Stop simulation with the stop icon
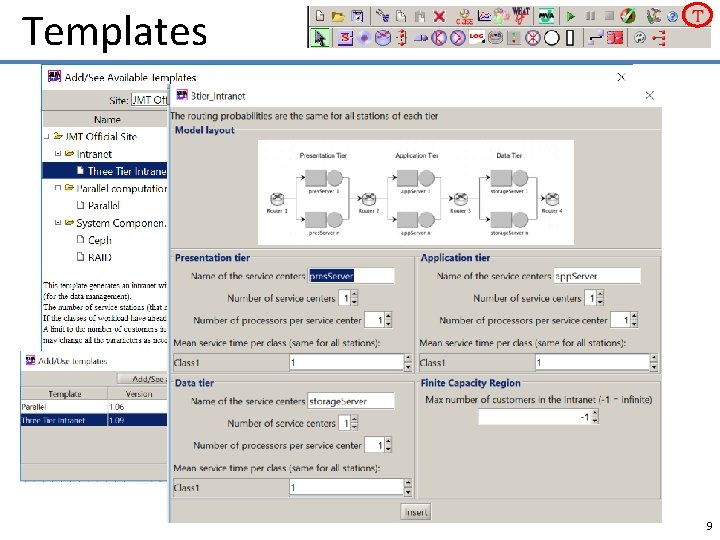Screen dimensions: 720x540 tap(609, 16)
